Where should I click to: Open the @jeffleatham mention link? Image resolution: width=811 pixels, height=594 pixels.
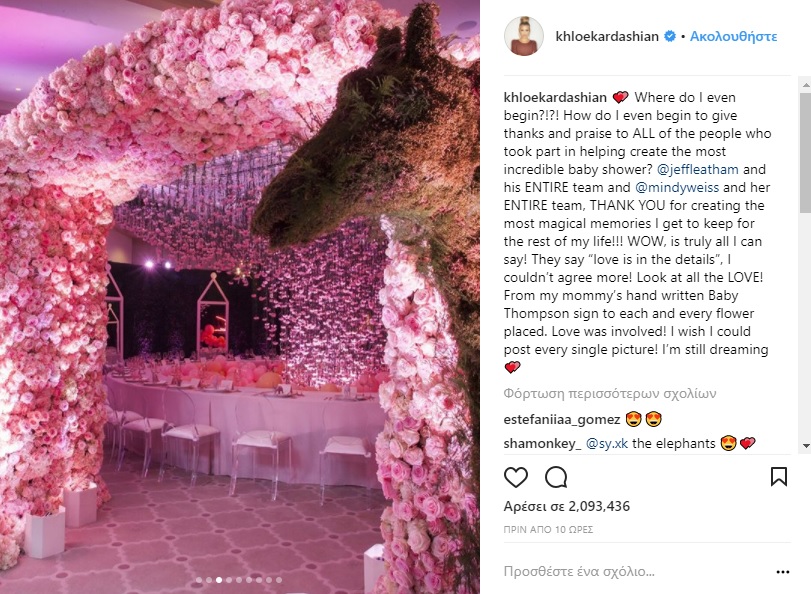click(698, 169)
